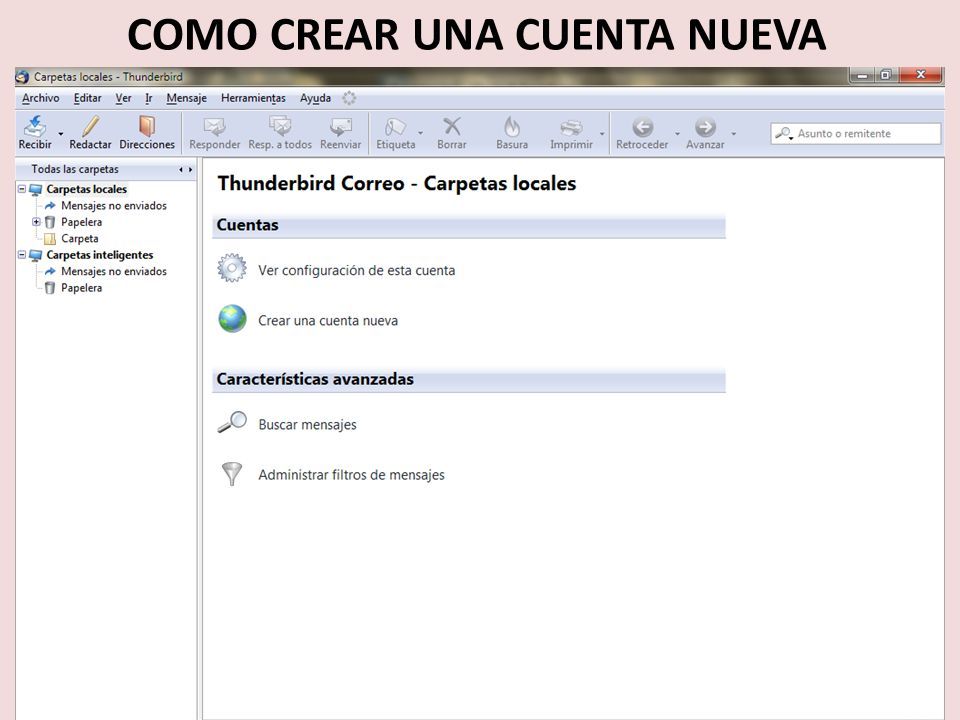
Task: Click Crear una cuenta nueva link
Action: (x=328, y=320)
